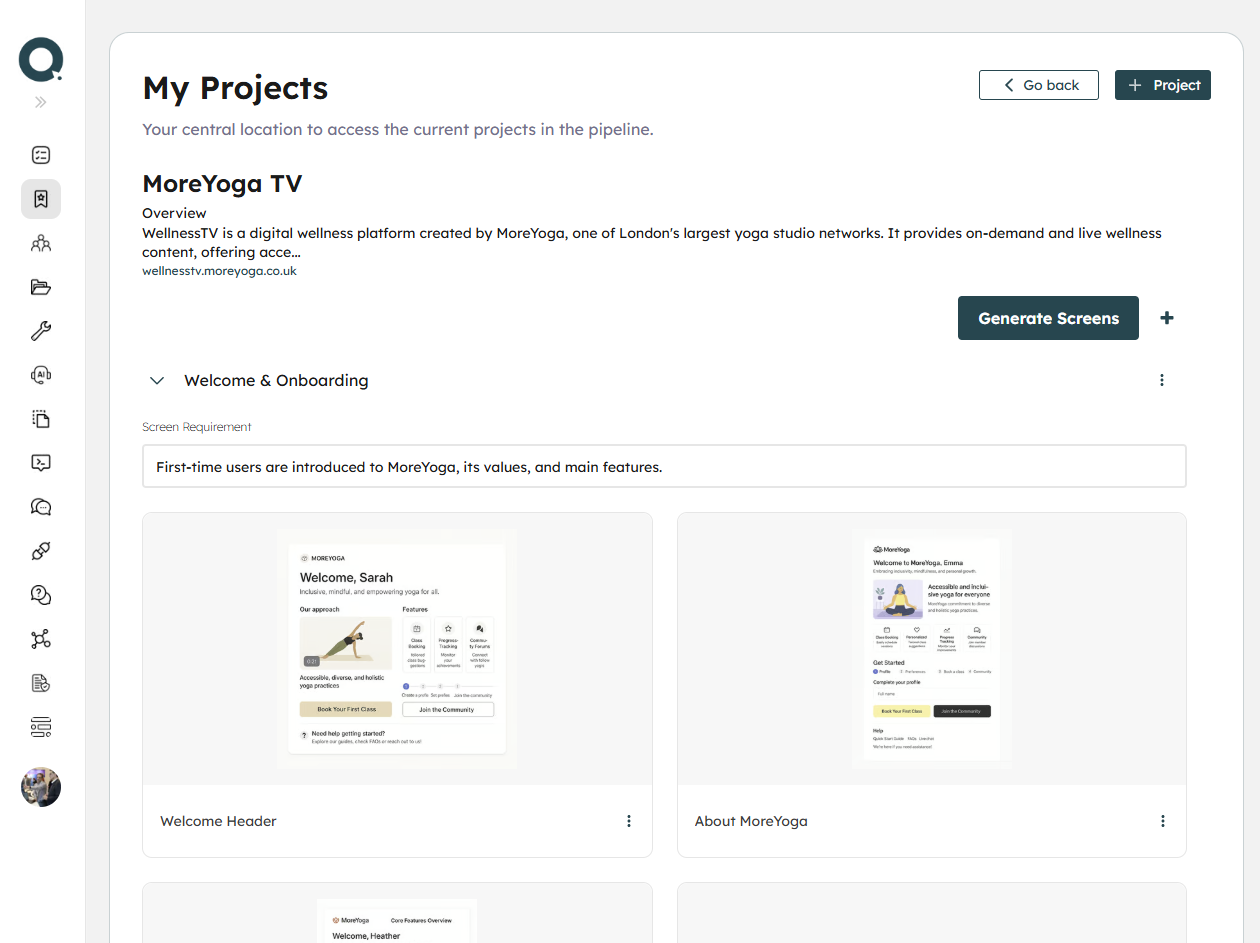This screenshot has height=943, width=1260.
Task: Open the About MoreYoga card menu
Action: pyautogui.click(x=1163, y=820)
